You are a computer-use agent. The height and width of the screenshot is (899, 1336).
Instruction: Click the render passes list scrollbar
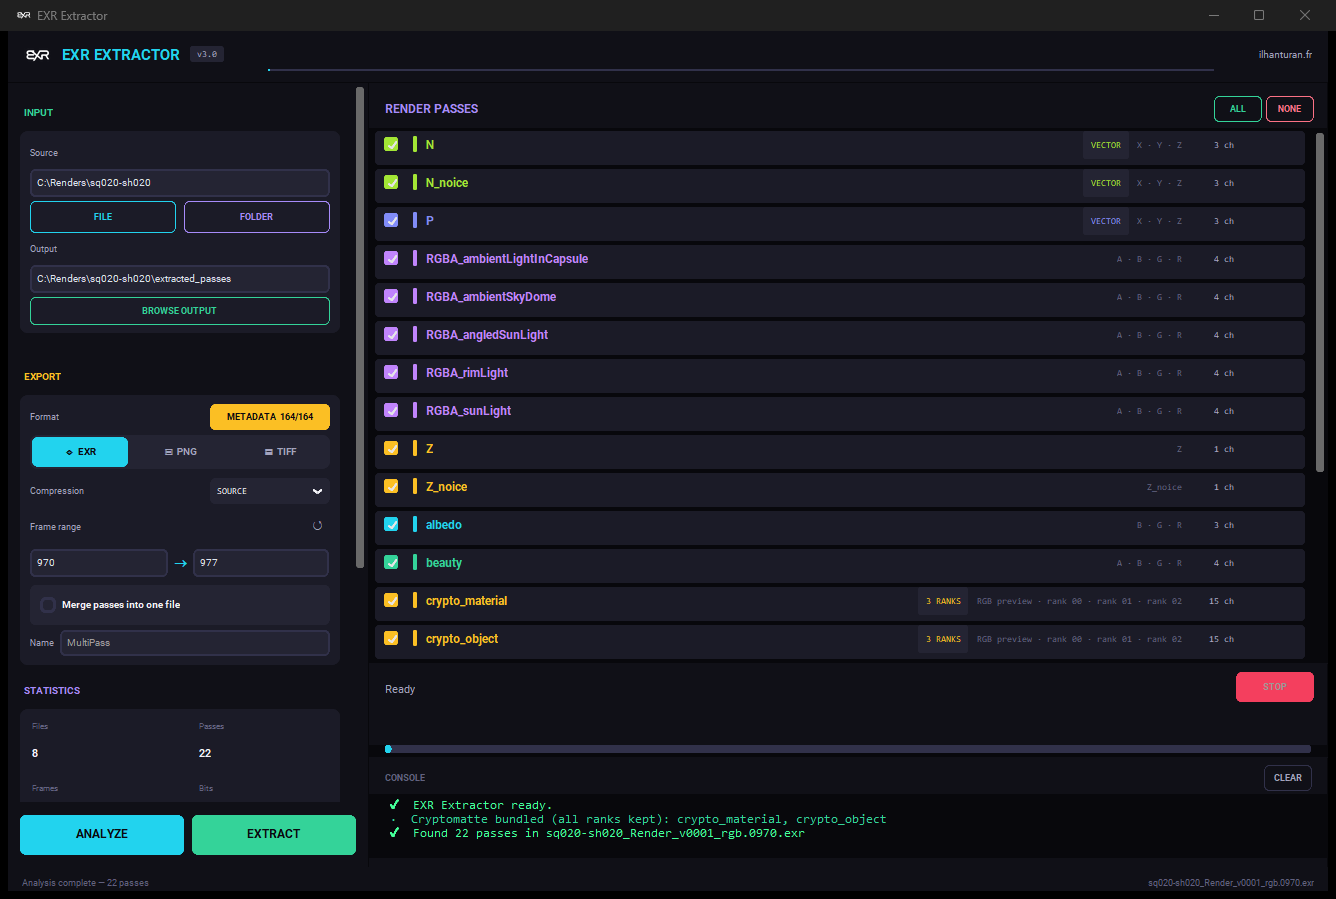pyautogui.click(x=1320, y=300)
